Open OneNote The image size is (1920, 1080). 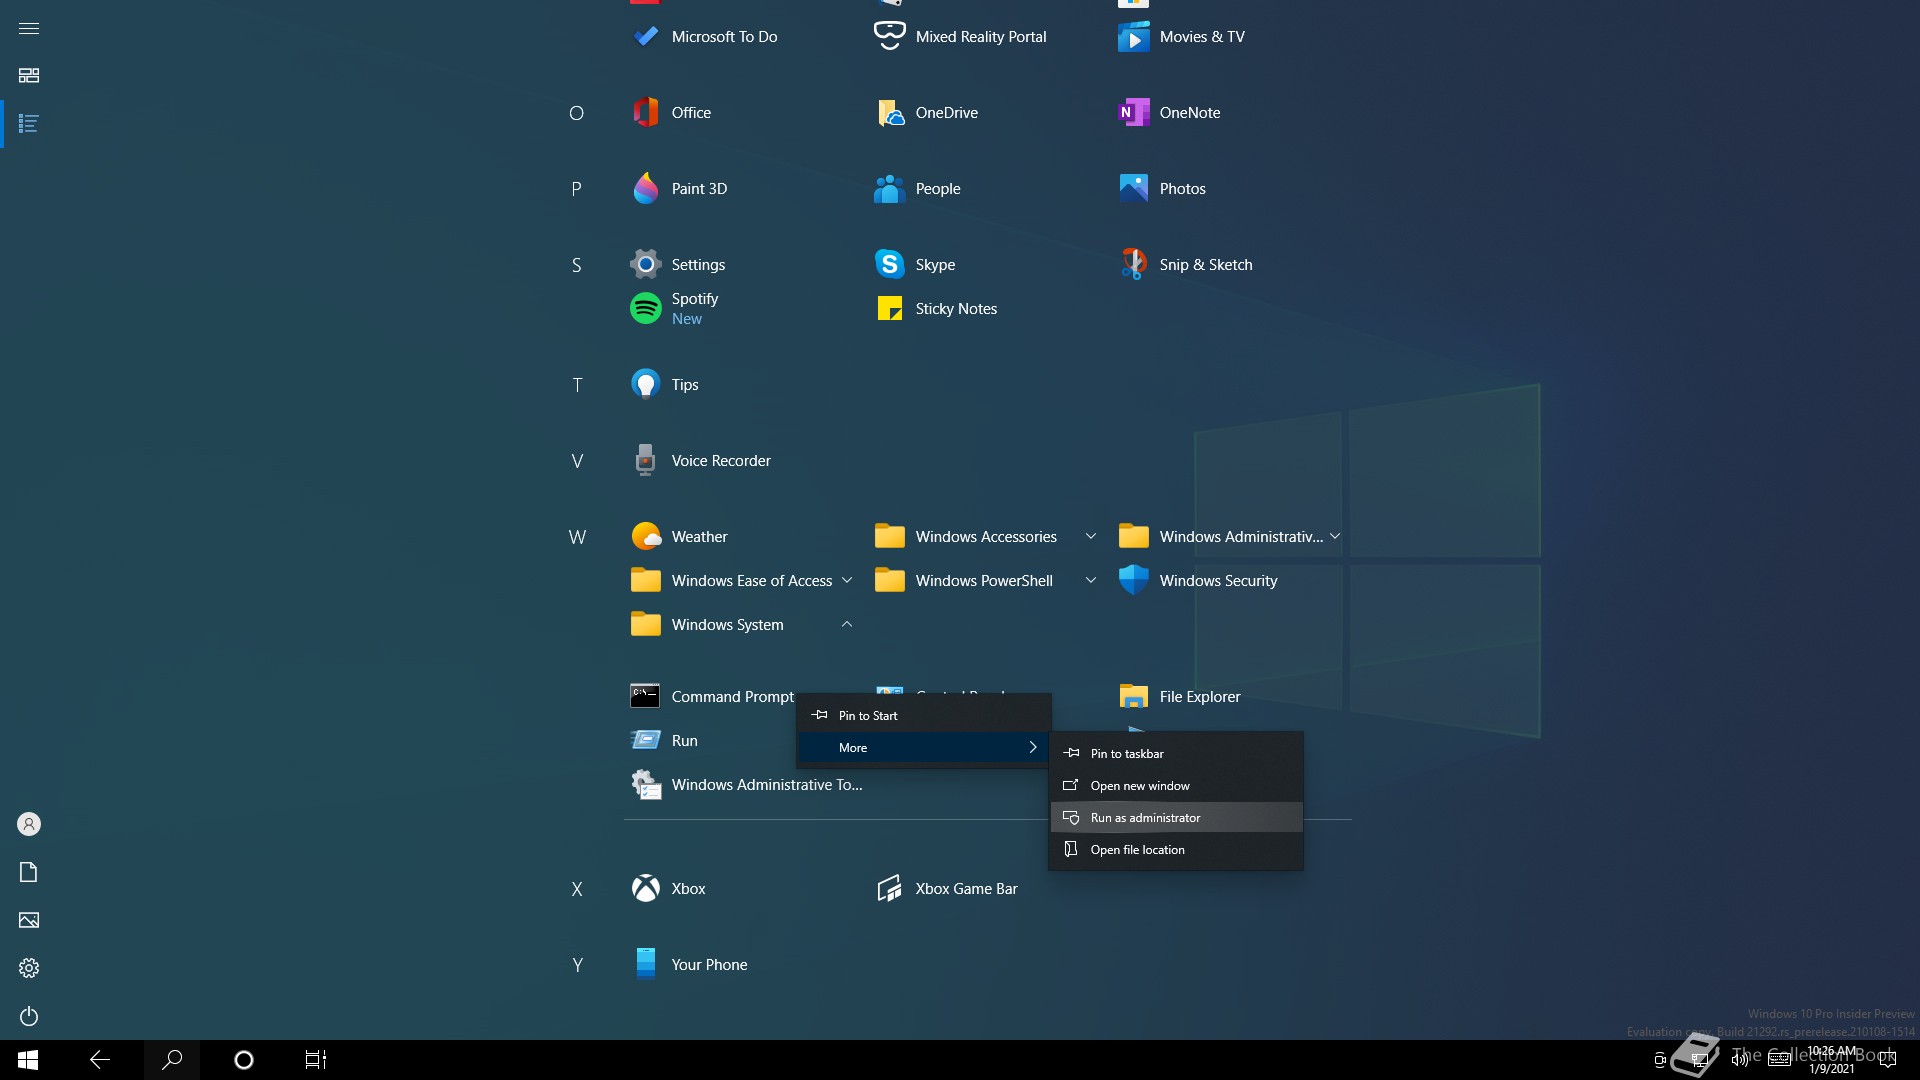point(1169,113)
